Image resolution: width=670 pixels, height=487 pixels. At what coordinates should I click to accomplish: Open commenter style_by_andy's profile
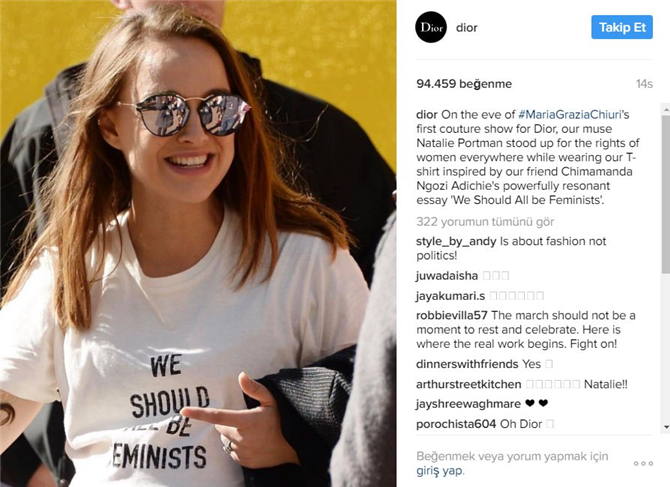pyautogui.click(x=456, y=241)
